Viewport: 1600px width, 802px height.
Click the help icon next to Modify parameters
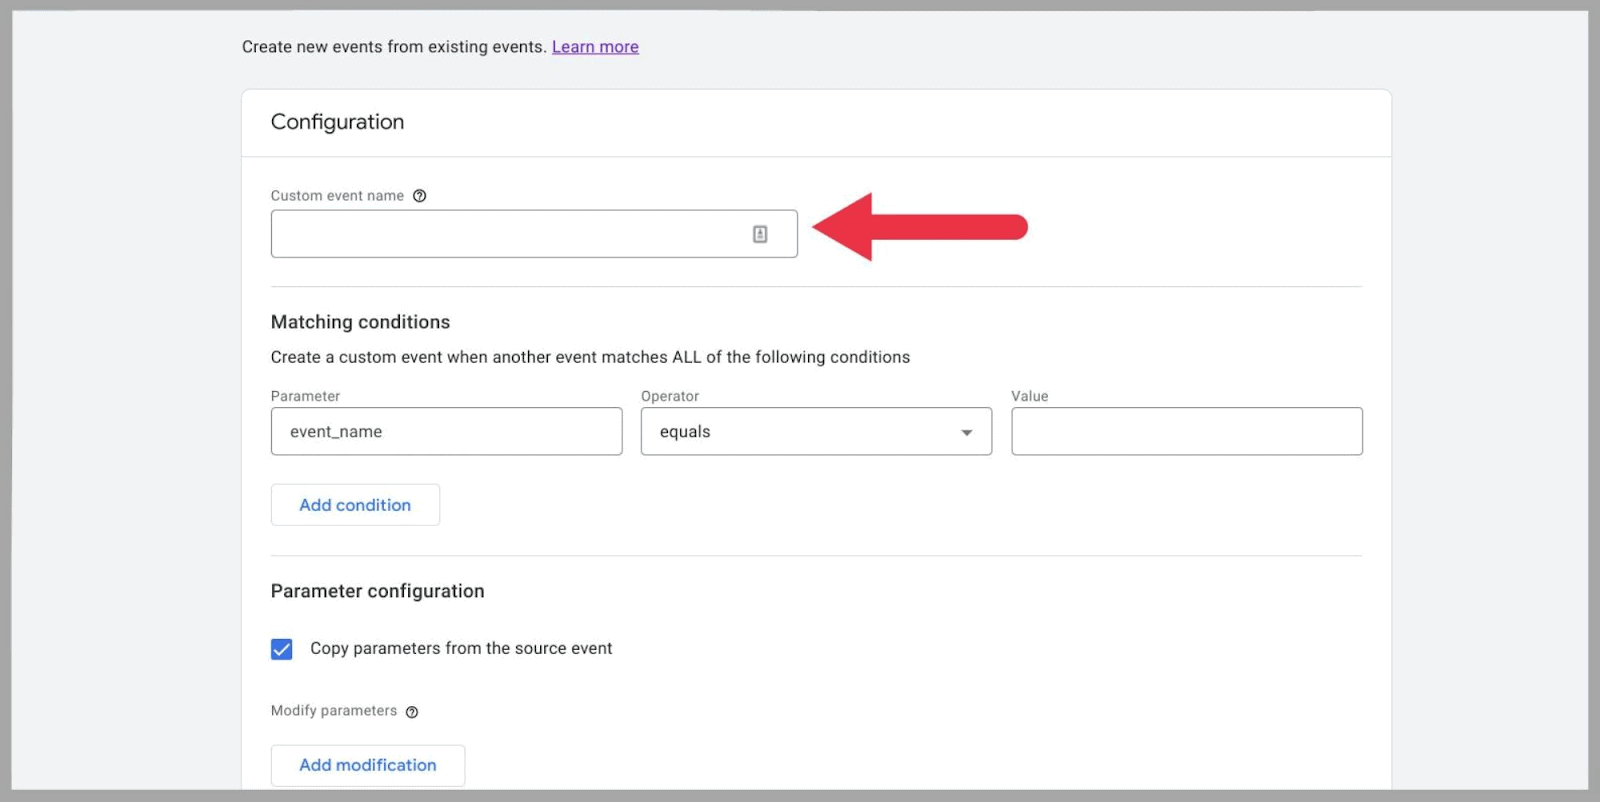pyautogui.click(x=412, y=712)
